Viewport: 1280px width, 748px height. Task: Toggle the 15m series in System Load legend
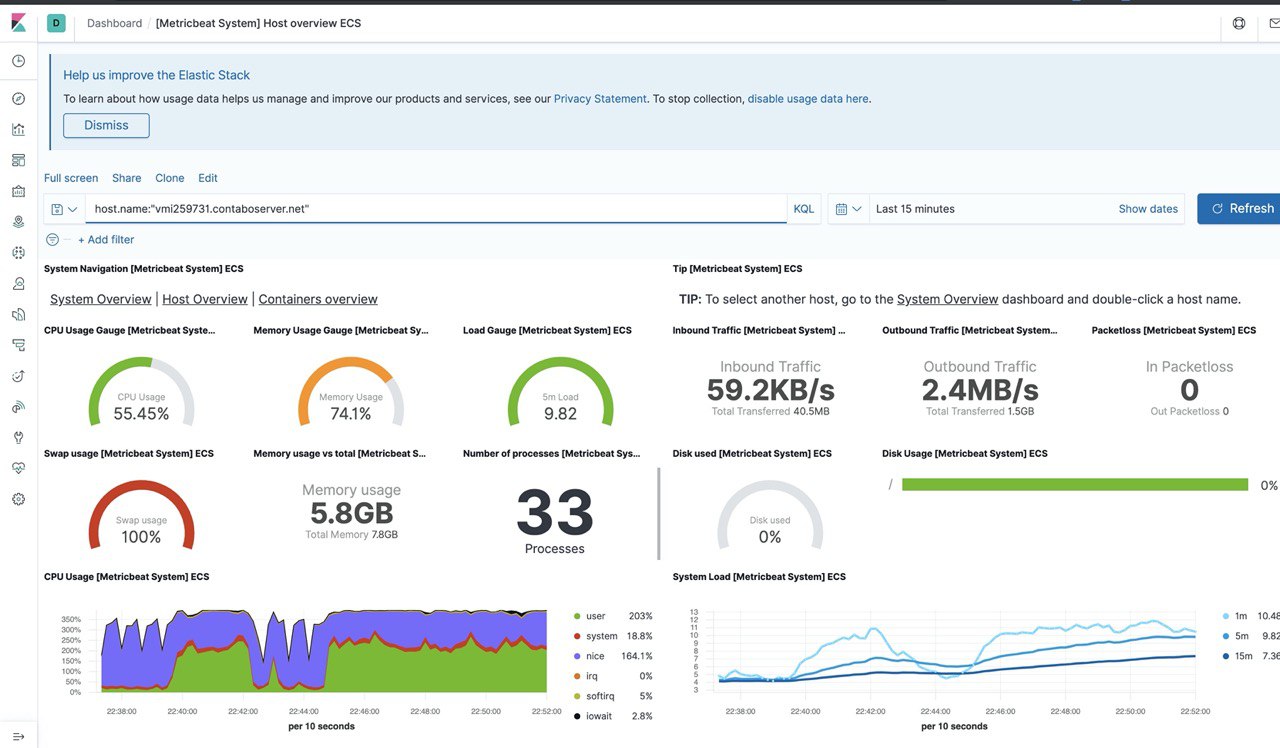[x=1243, y=656]
